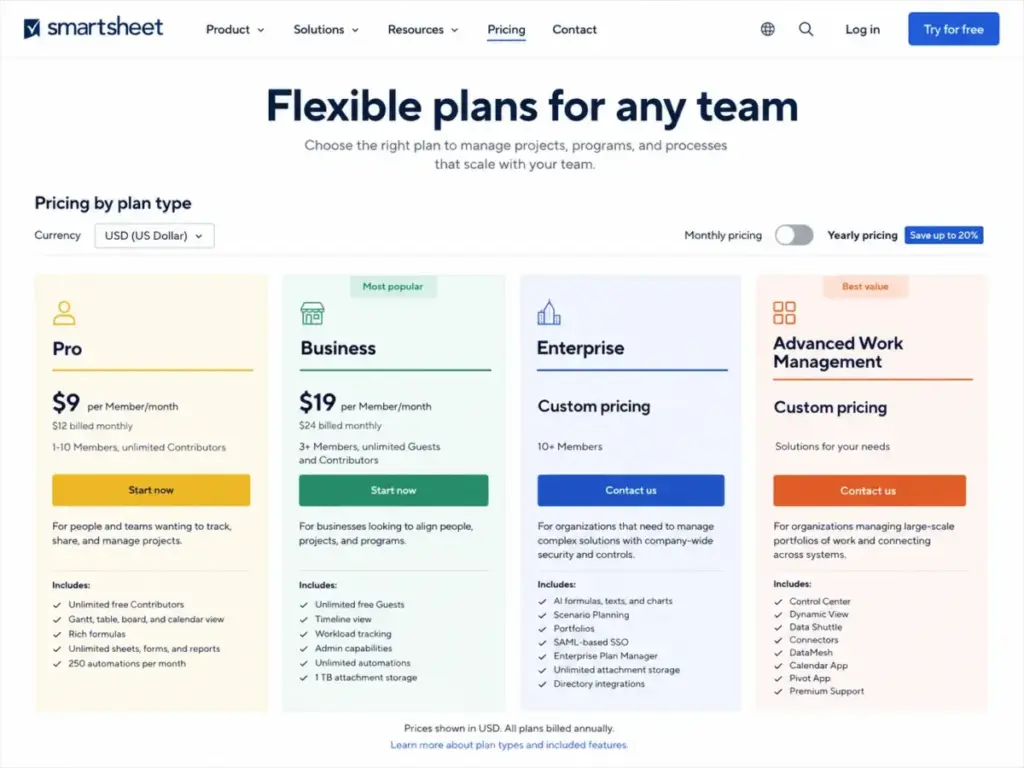Click the Try for free button
Viewport: 1024px width, 768px height.
click(953, 29)
